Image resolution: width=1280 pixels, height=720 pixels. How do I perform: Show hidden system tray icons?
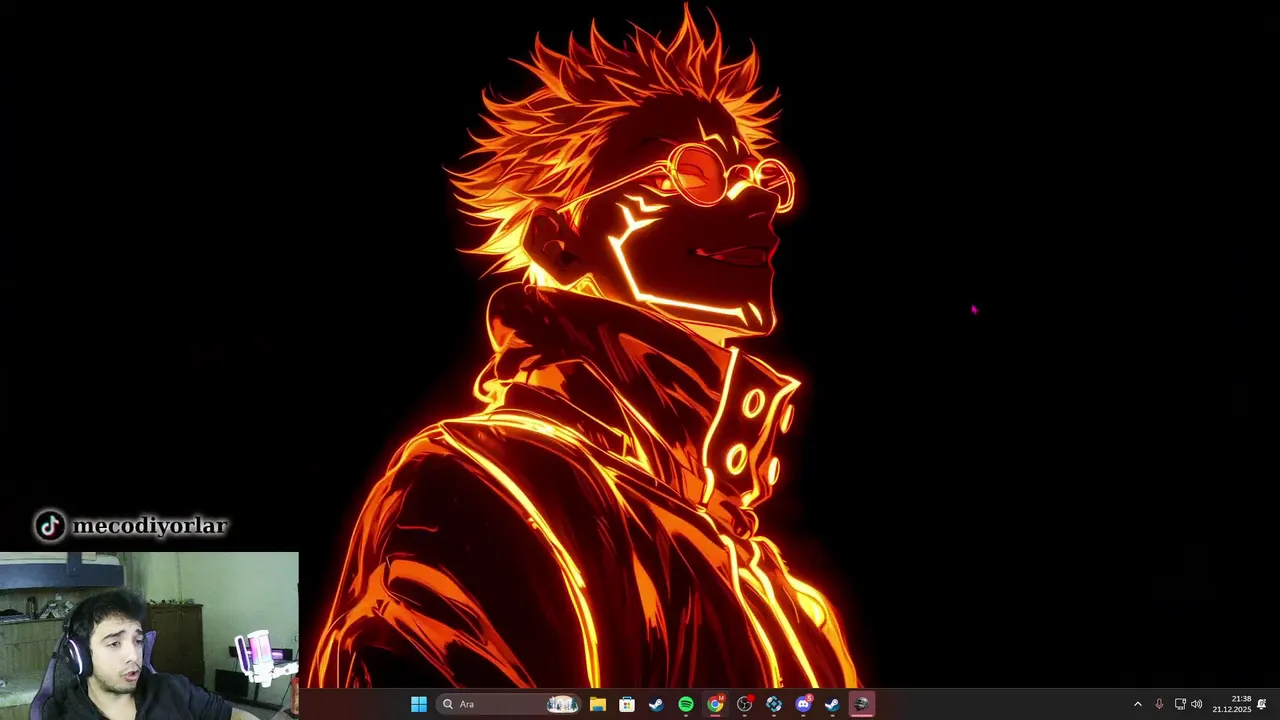(1137, 704)
